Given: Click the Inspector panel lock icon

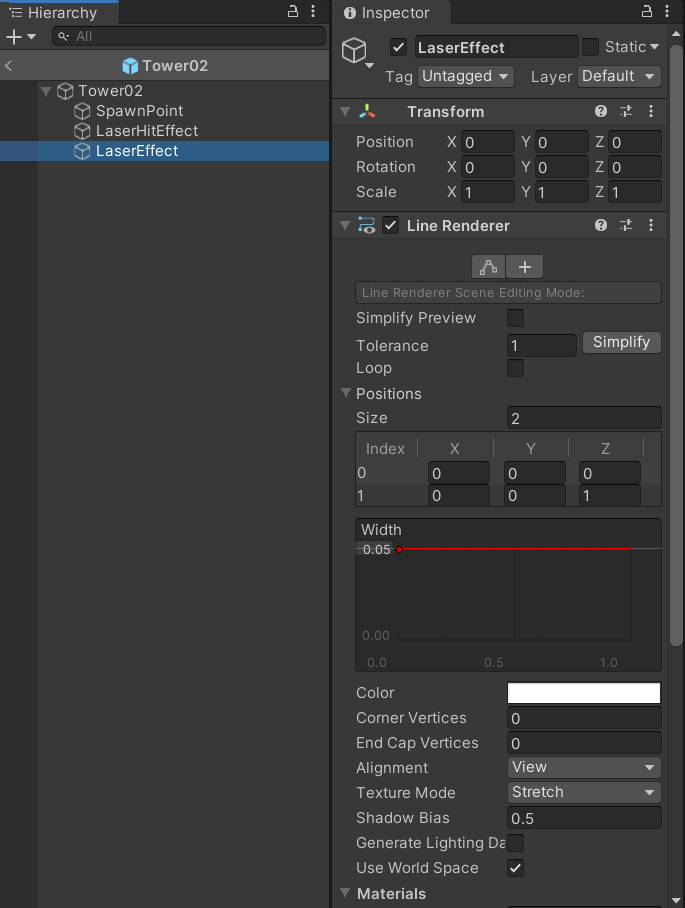Looking at the screenshot, I should [x=647, y=12].
